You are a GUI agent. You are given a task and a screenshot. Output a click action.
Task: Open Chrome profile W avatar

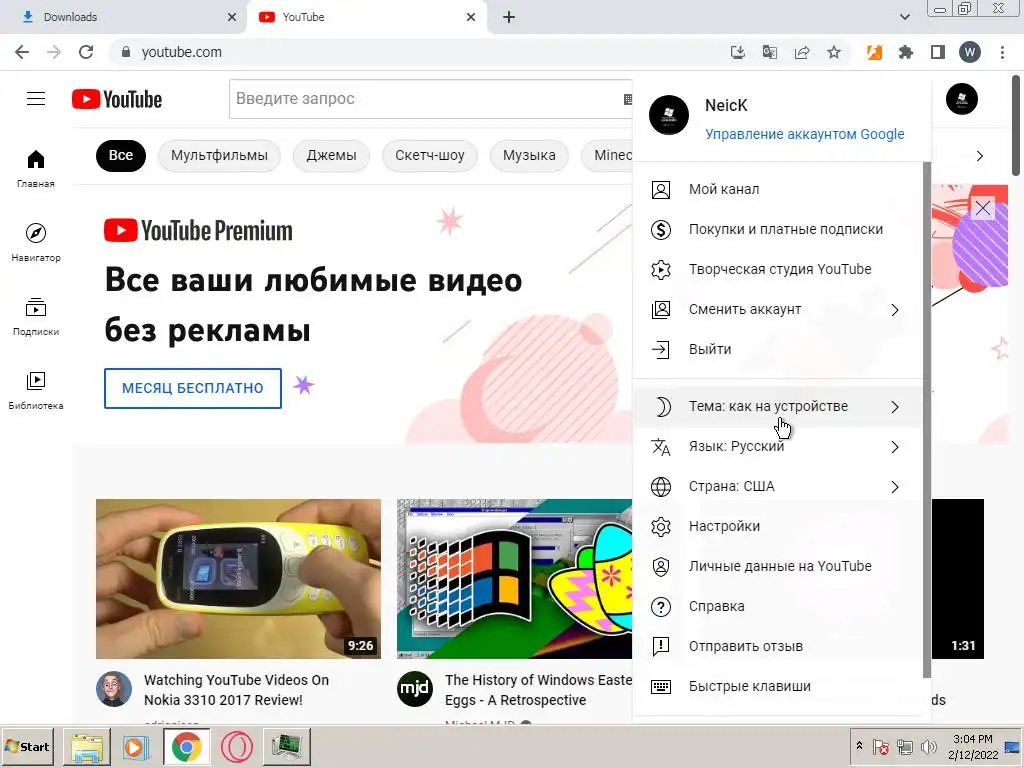[970, 52]
